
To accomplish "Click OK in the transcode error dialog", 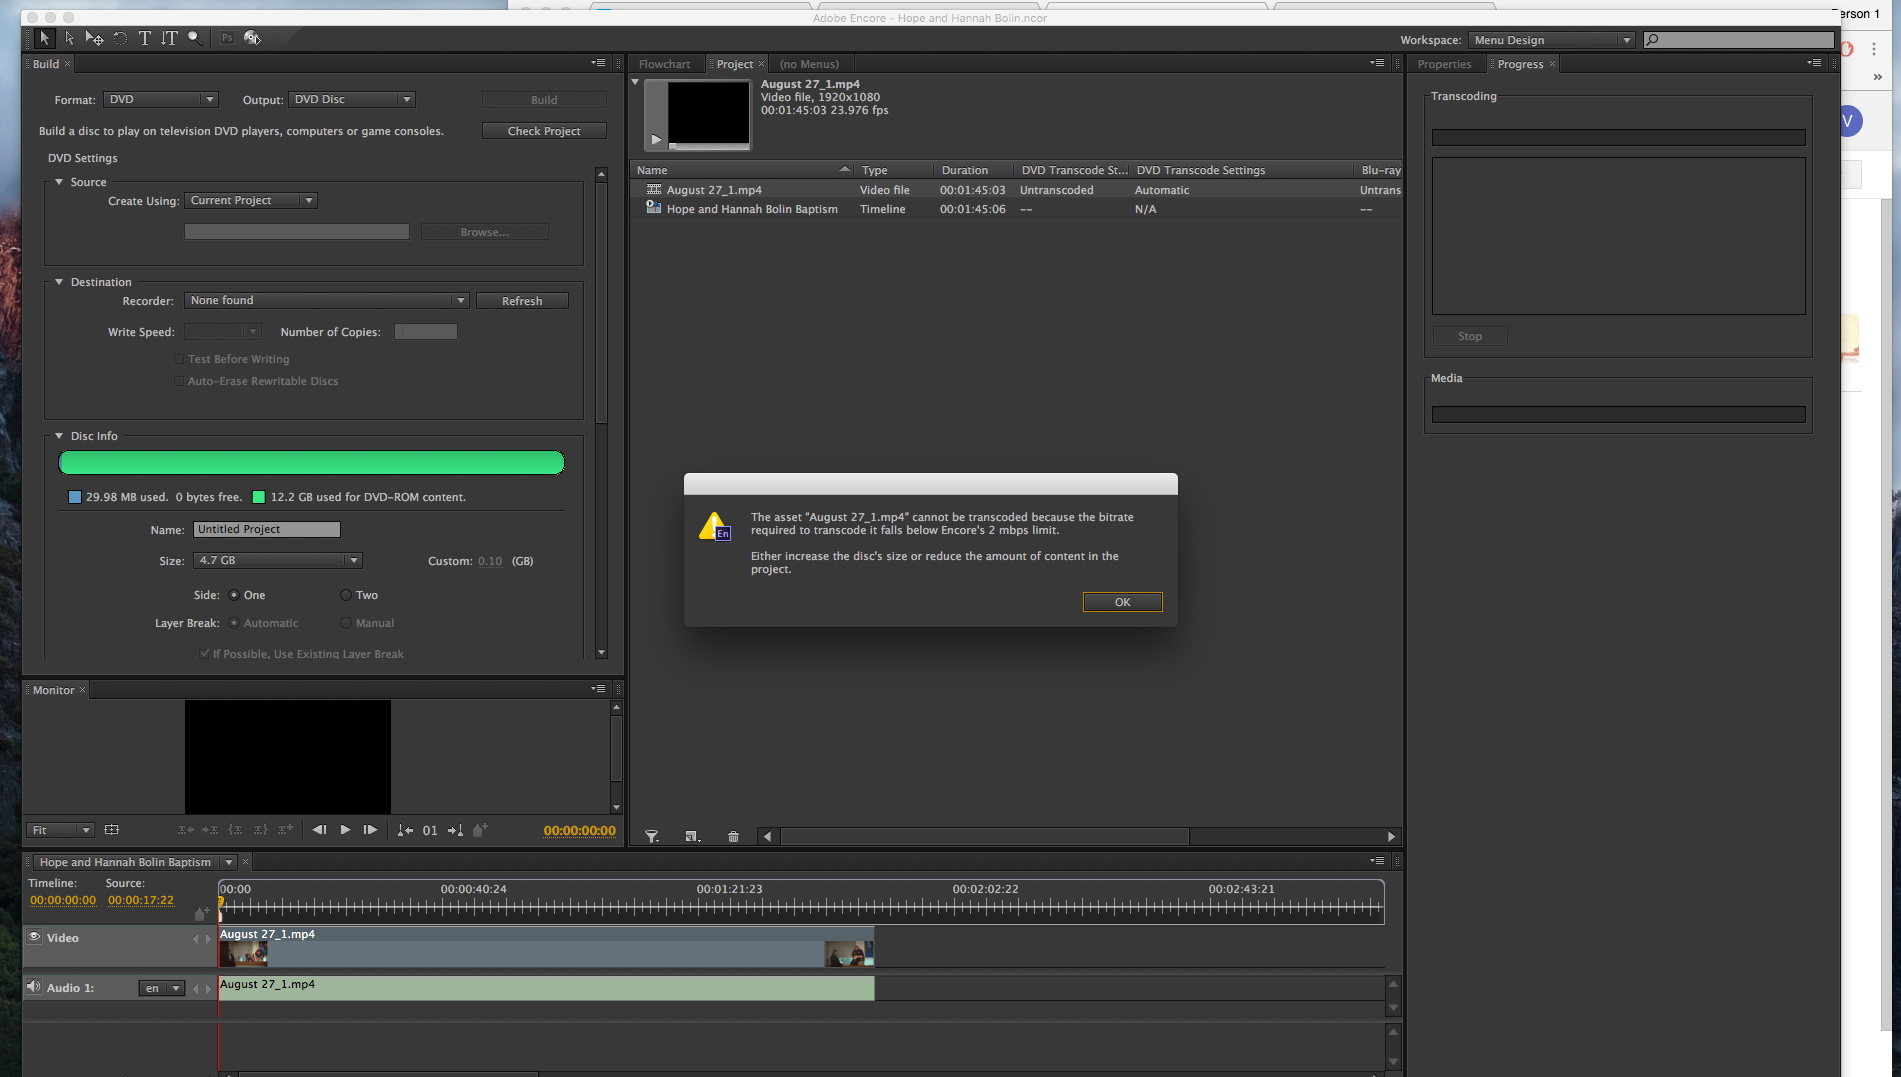I will click(x=1122, y=602).
